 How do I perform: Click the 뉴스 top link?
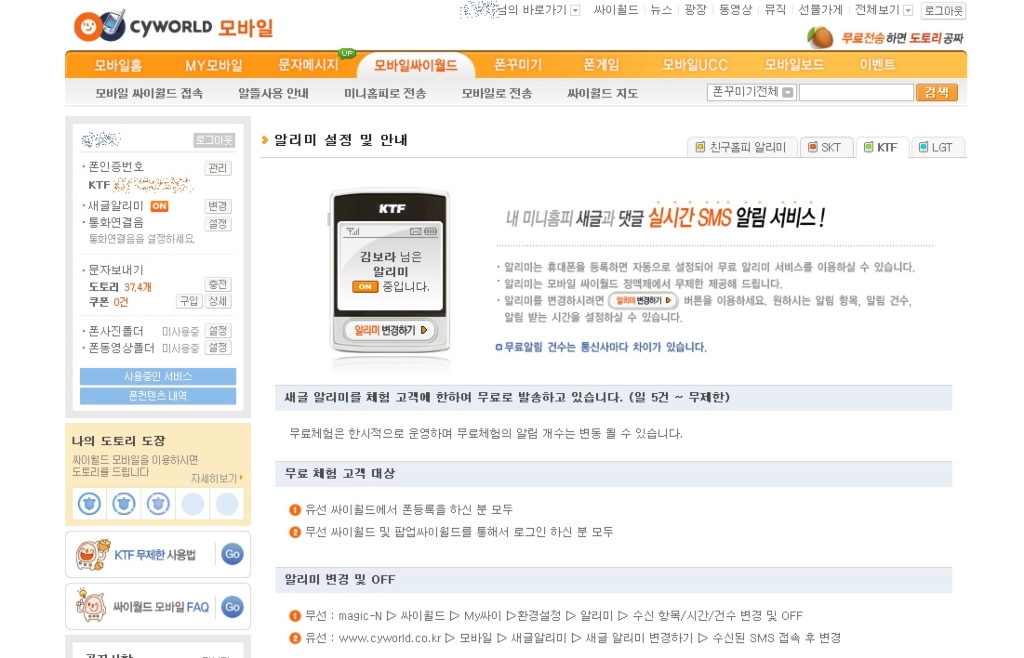click(x=661, y=10)
